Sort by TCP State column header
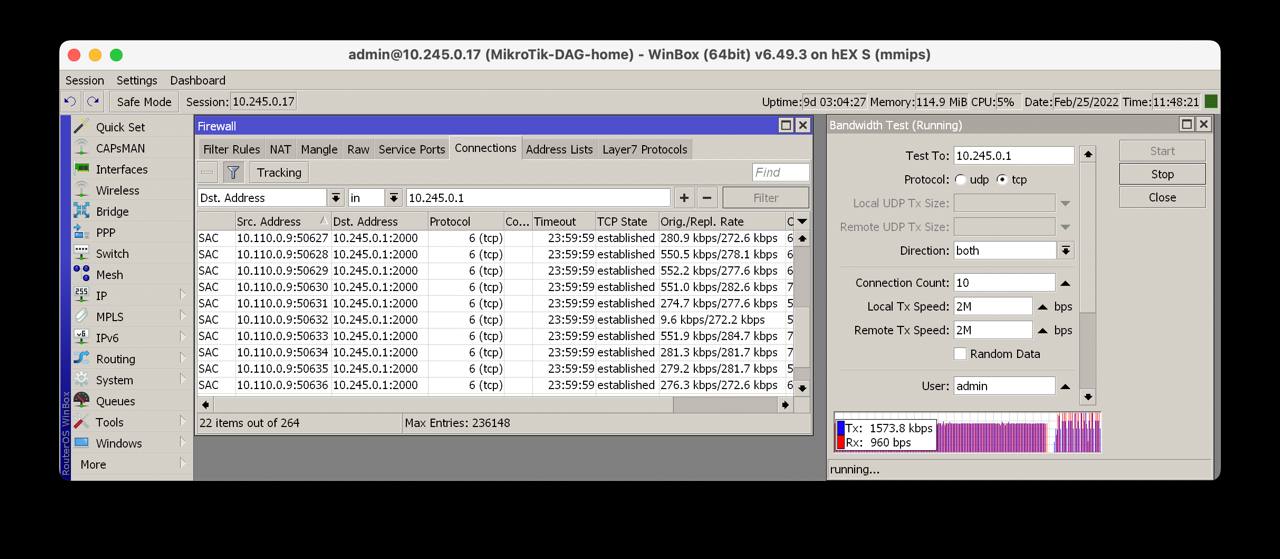1280x559 pixels. [626, 221]
